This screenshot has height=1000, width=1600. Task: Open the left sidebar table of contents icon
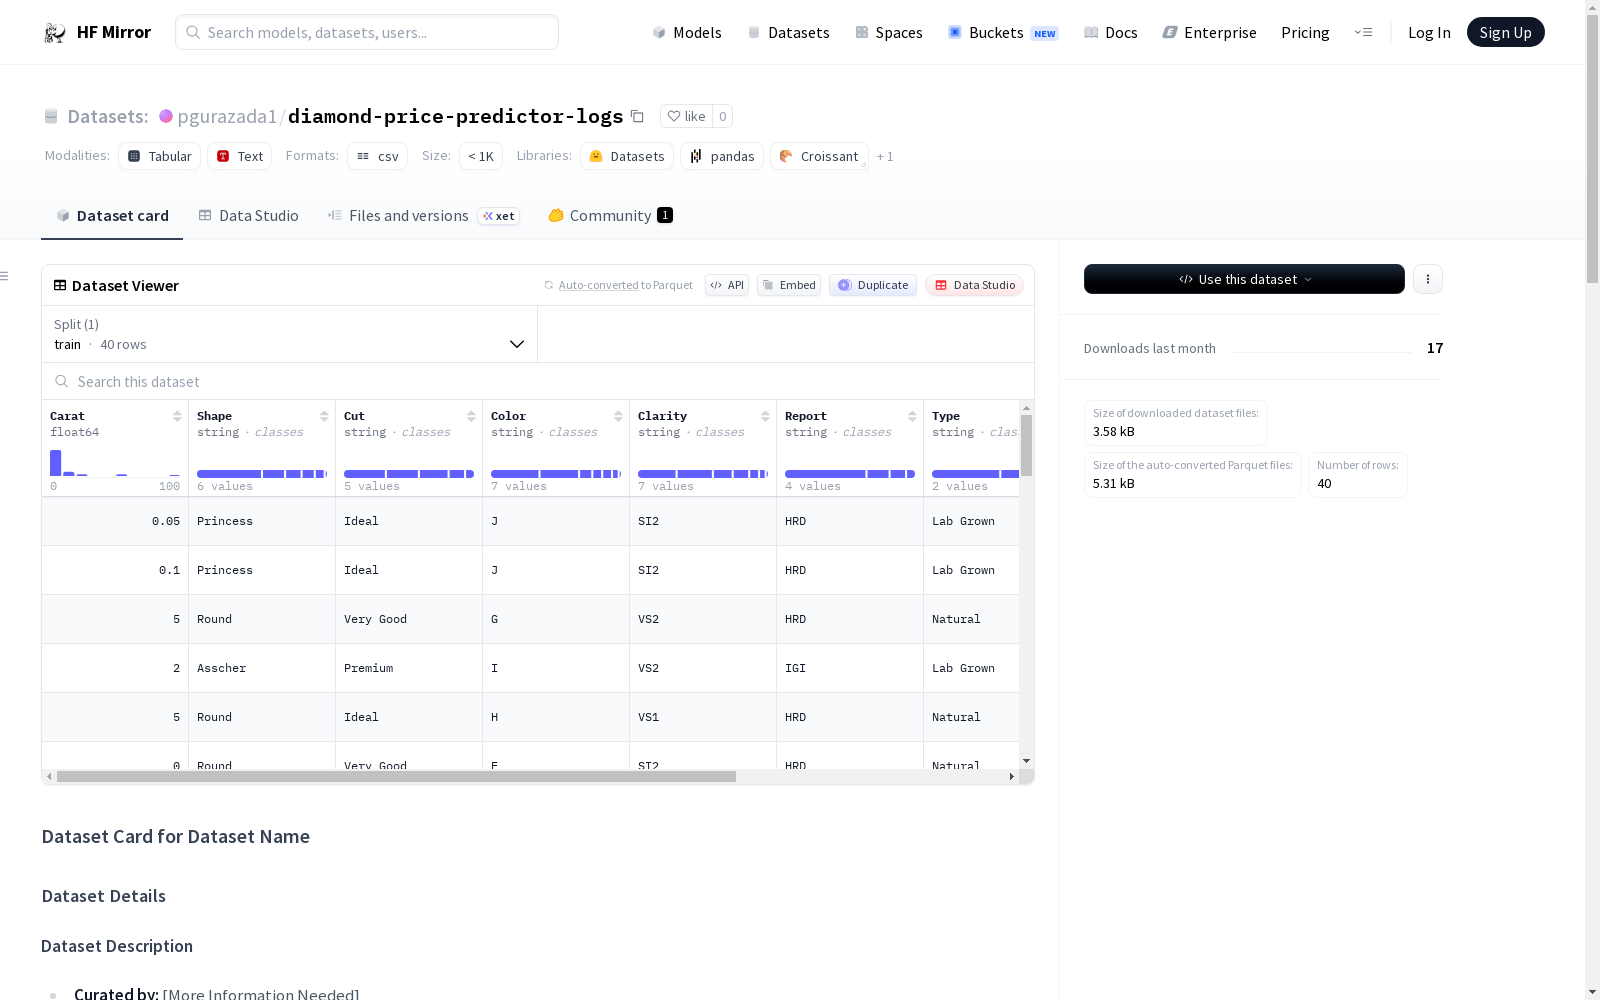5,276
